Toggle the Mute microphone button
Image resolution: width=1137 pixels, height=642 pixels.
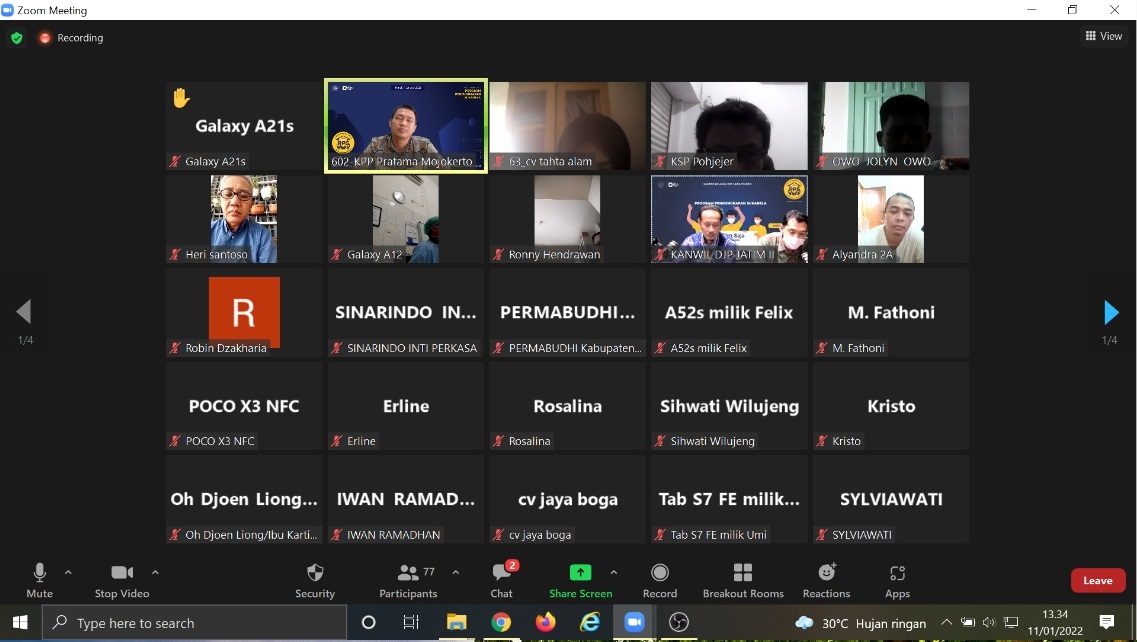coord(40,573)
